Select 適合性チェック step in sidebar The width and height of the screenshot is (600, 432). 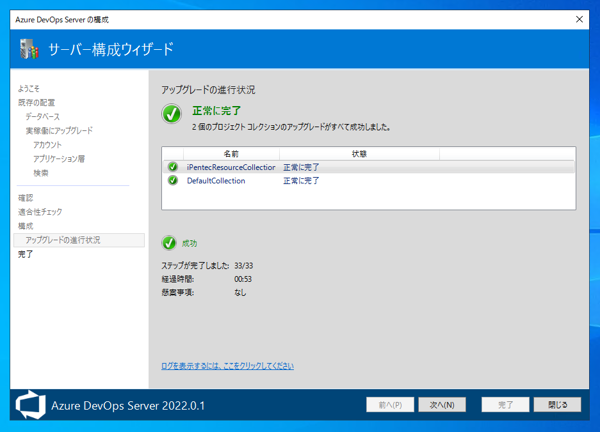point(40,212)
